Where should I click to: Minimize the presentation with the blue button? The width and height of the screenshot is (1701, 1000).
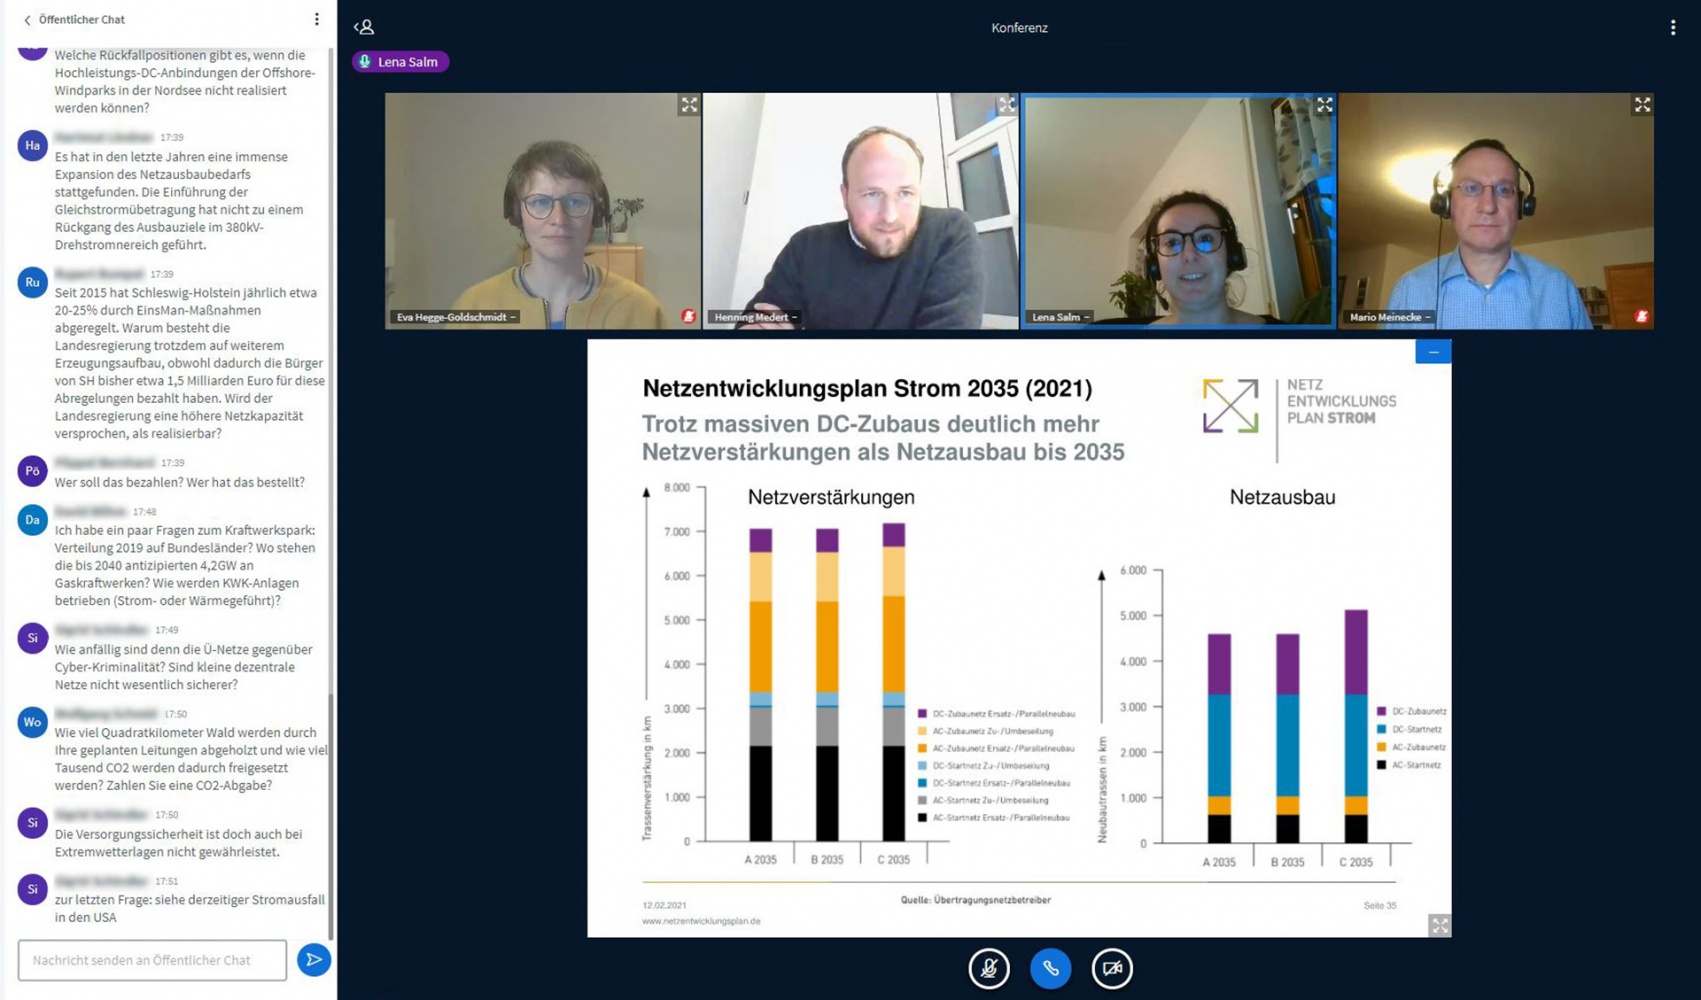pyautogui.click(x=1433, y=352)
